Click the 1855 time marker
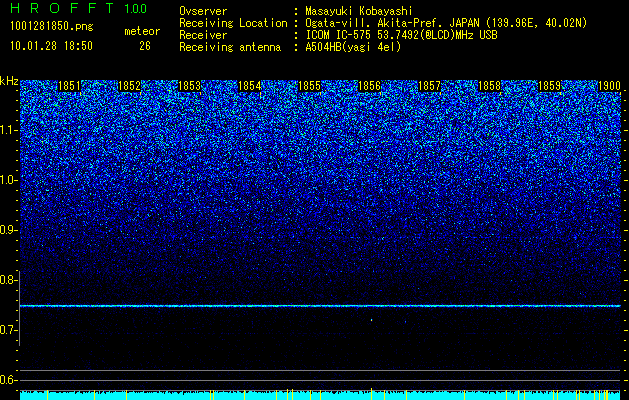 click(x=310, y=86)
